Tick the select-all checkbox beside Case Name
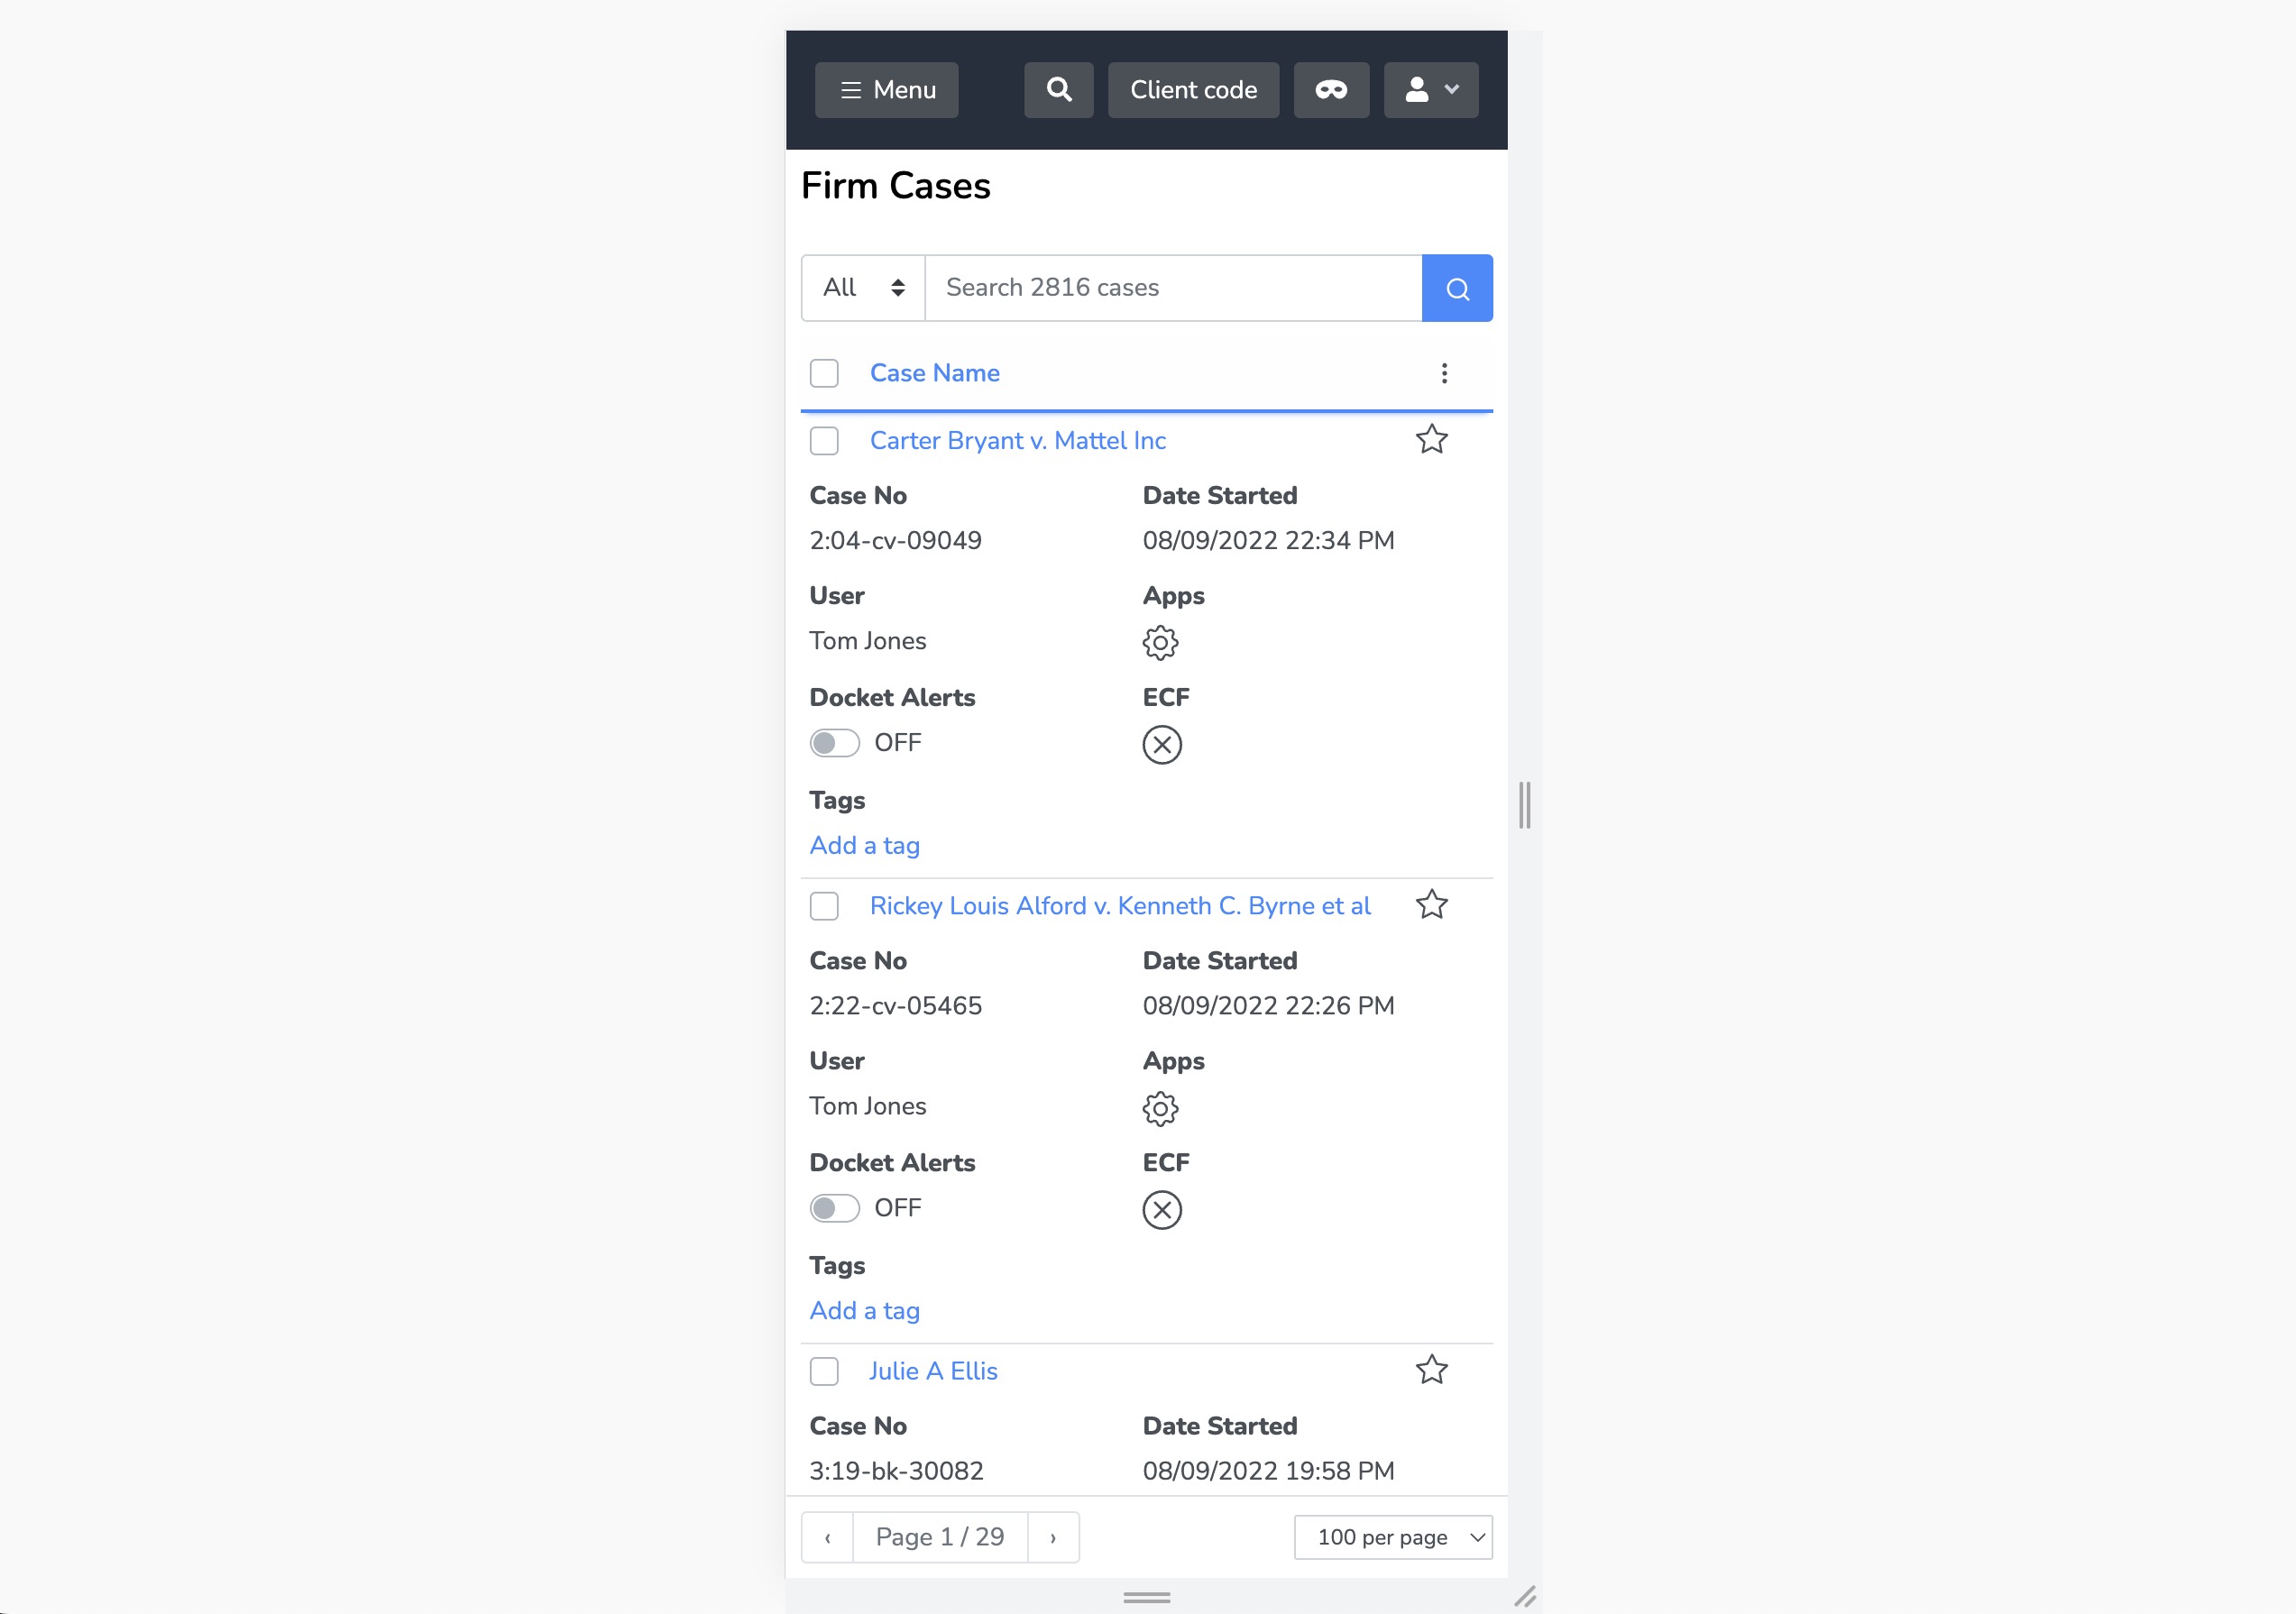Viewport: 2296px width, 1614px height. [x=824, y=373]
